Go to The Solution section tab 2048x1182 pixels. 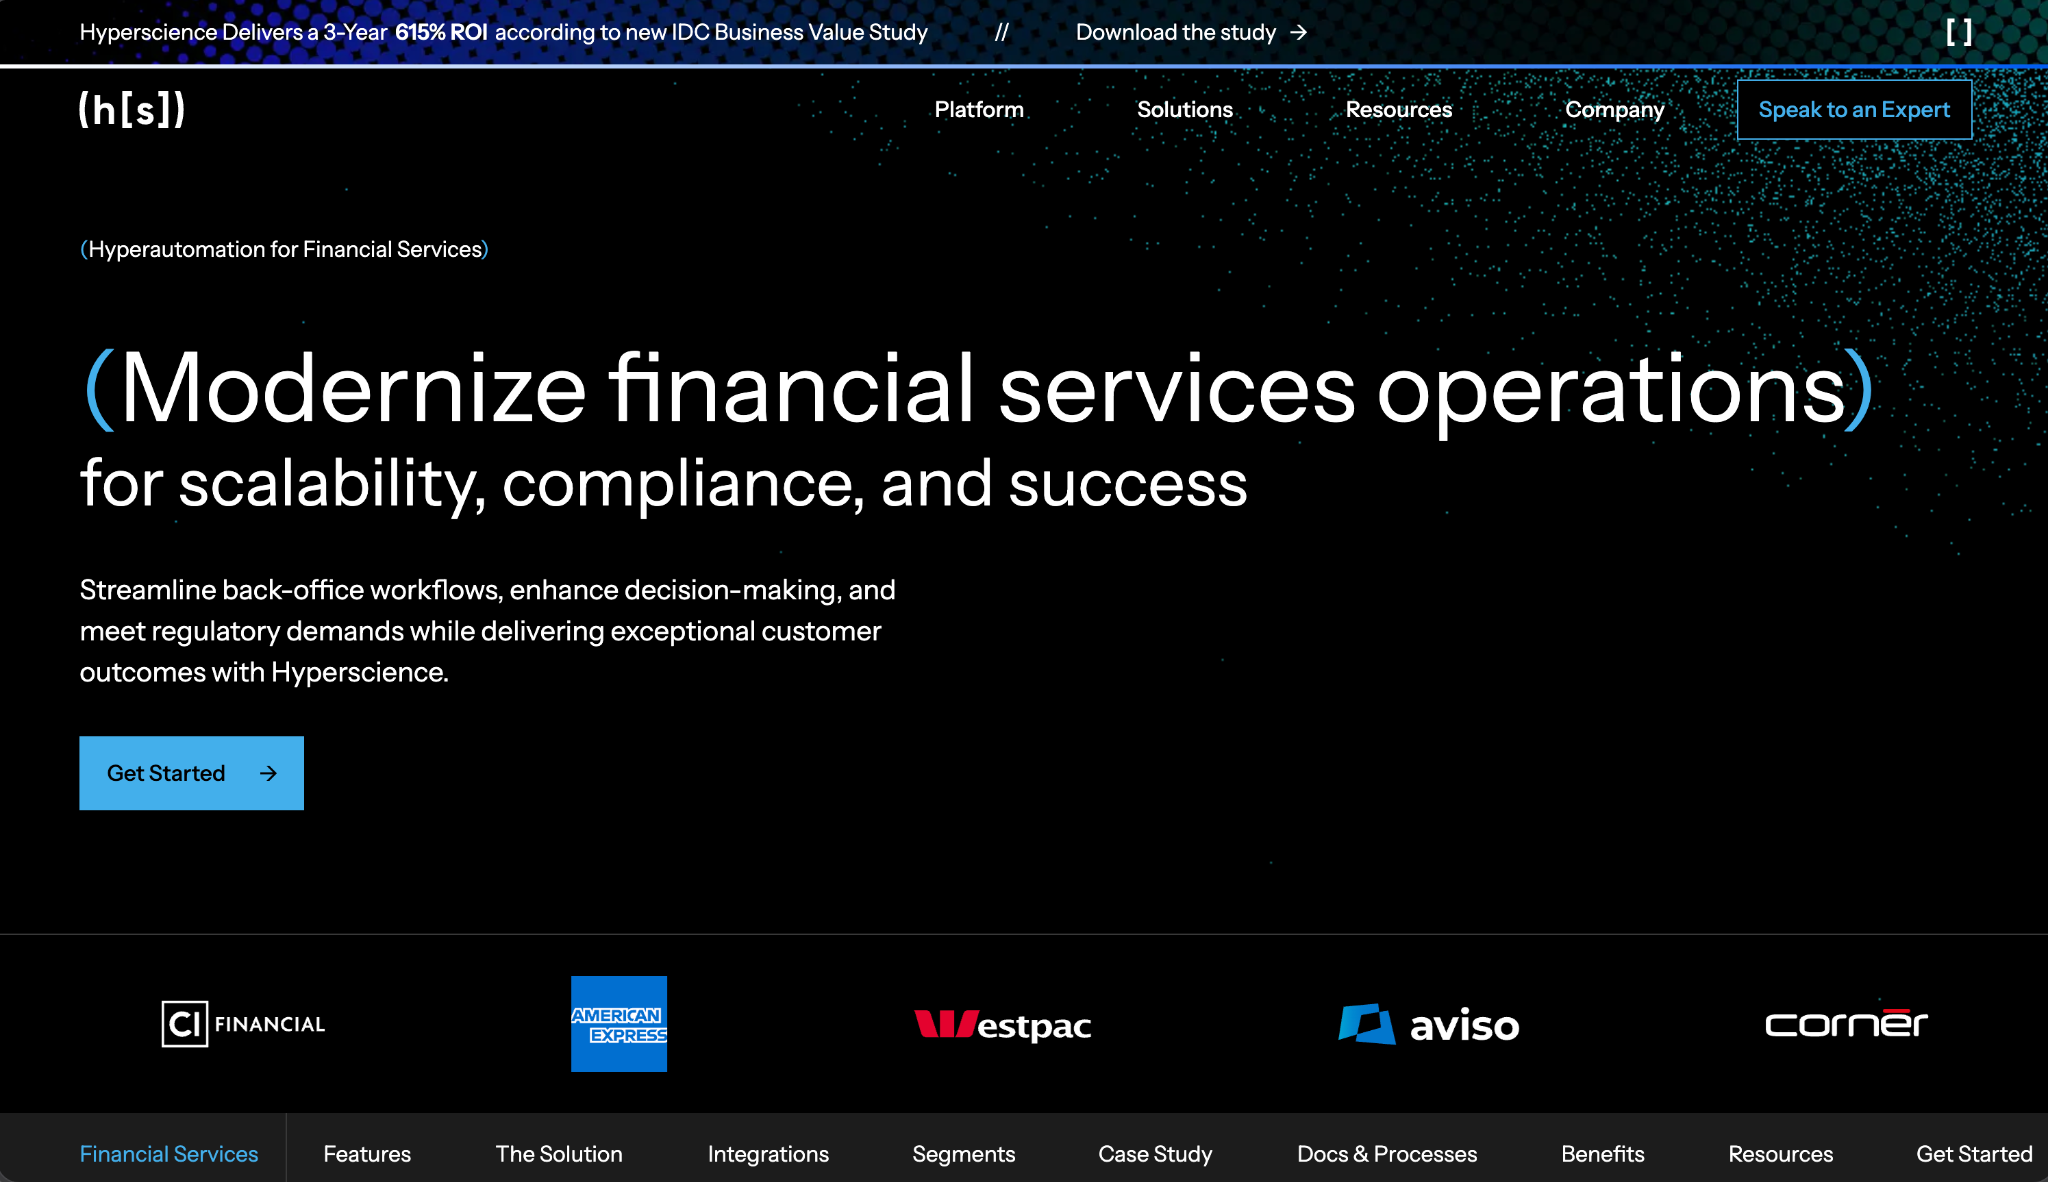pos(559,1154)
